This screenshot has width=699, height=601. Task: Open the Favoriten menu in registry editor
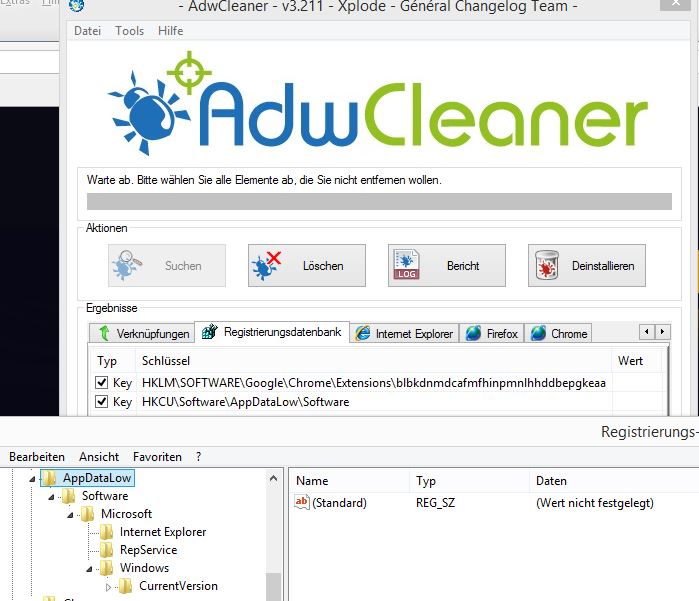click(x=157, y=457)
